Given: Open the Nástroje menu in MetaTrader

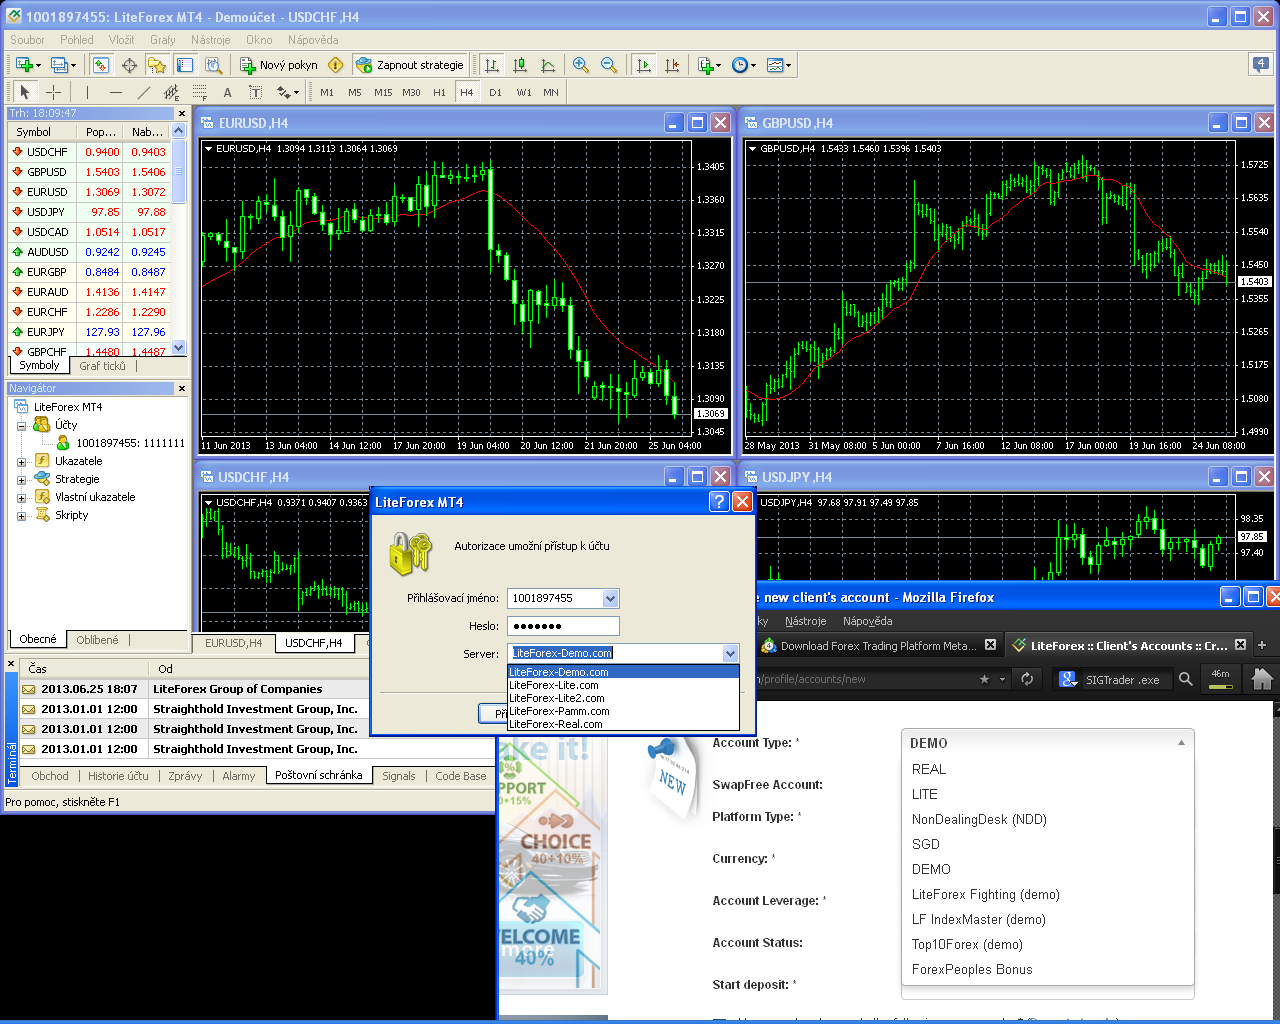Looking at the screenshot, I should [x=210, y=40].
